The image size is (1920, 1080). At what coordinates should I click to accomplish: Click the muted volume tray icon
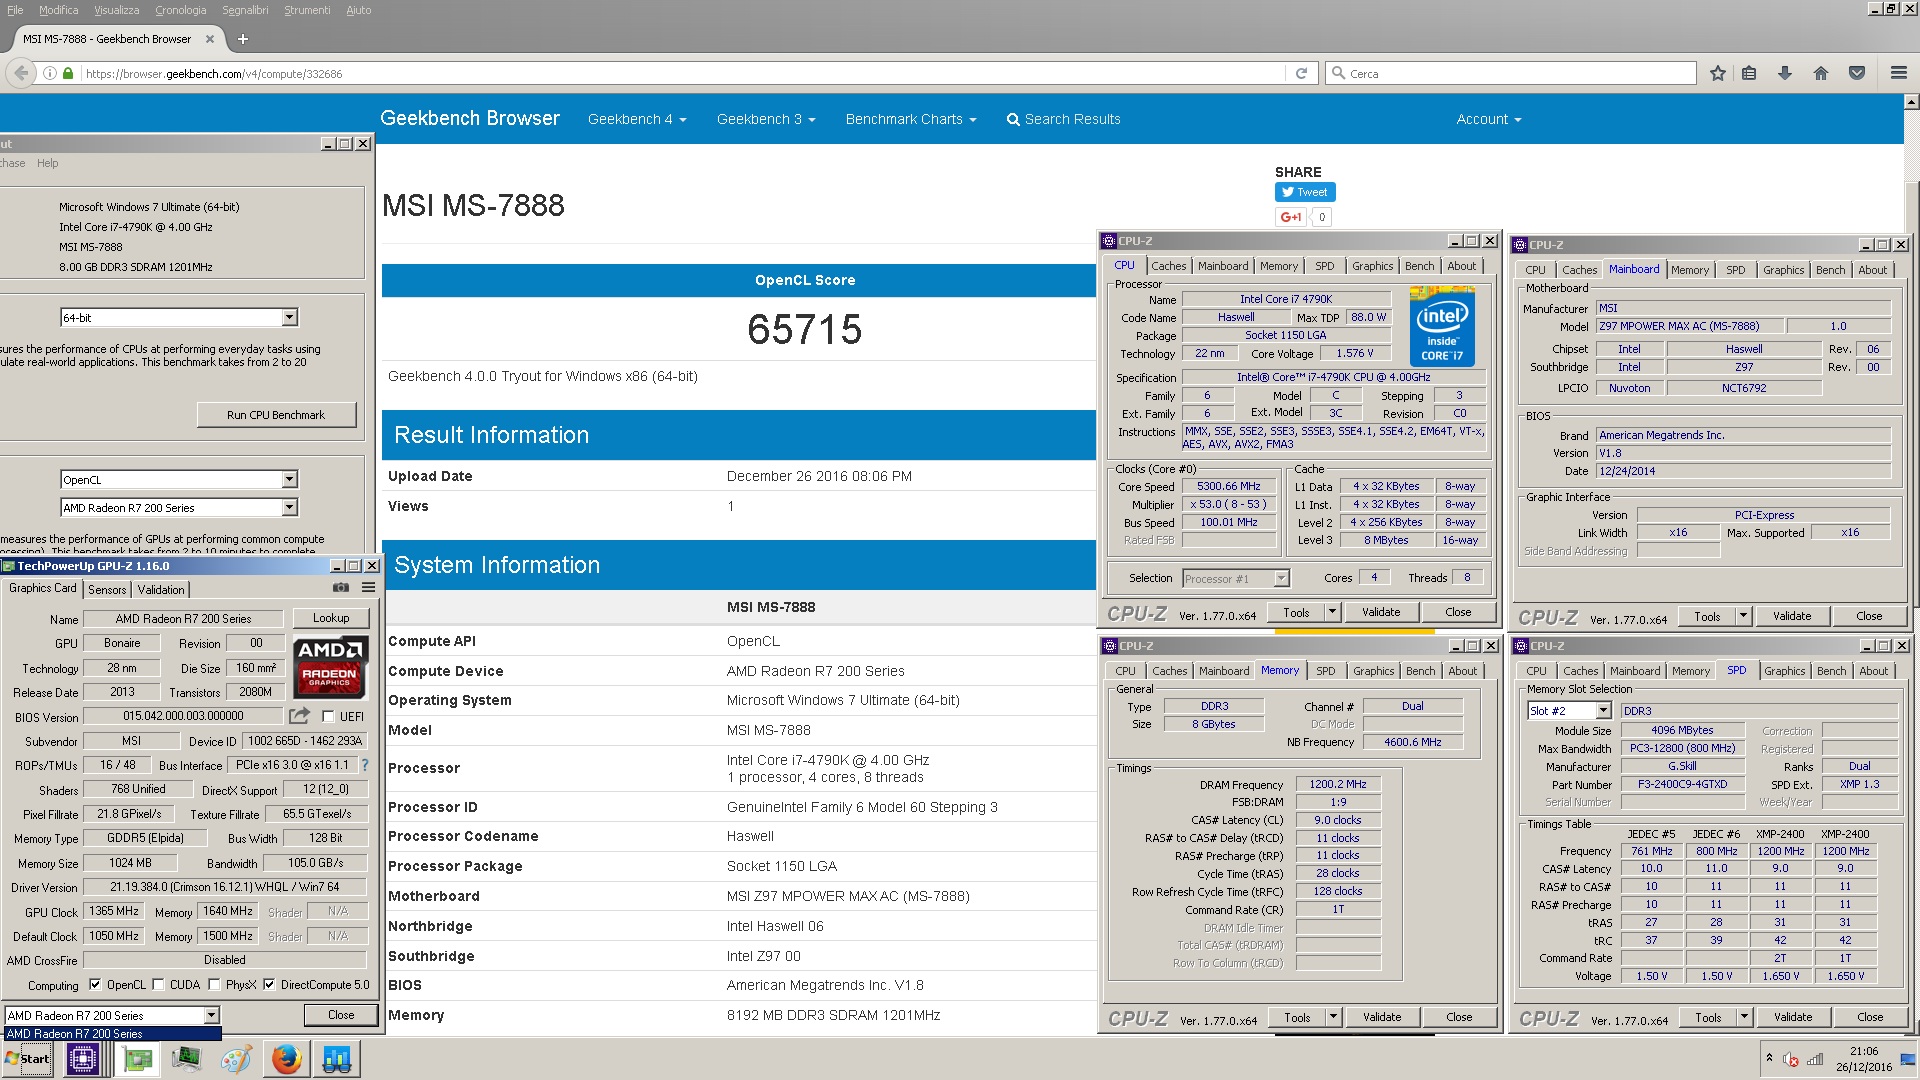(1792, 1060)
